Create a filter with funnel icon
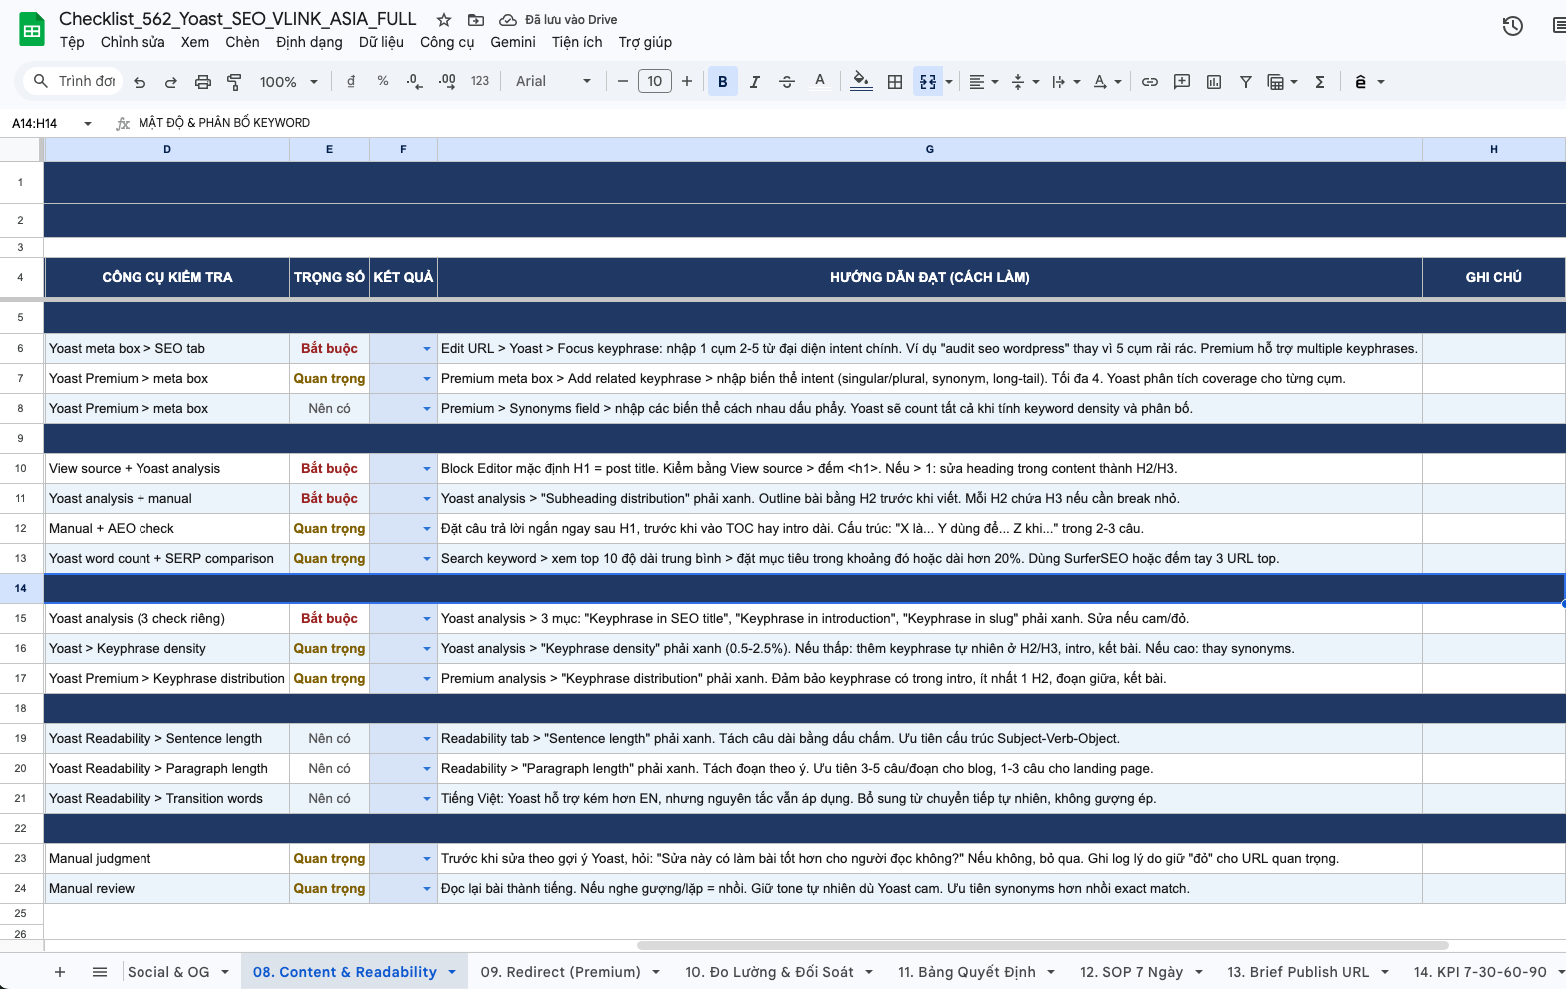 [1246, 82]
